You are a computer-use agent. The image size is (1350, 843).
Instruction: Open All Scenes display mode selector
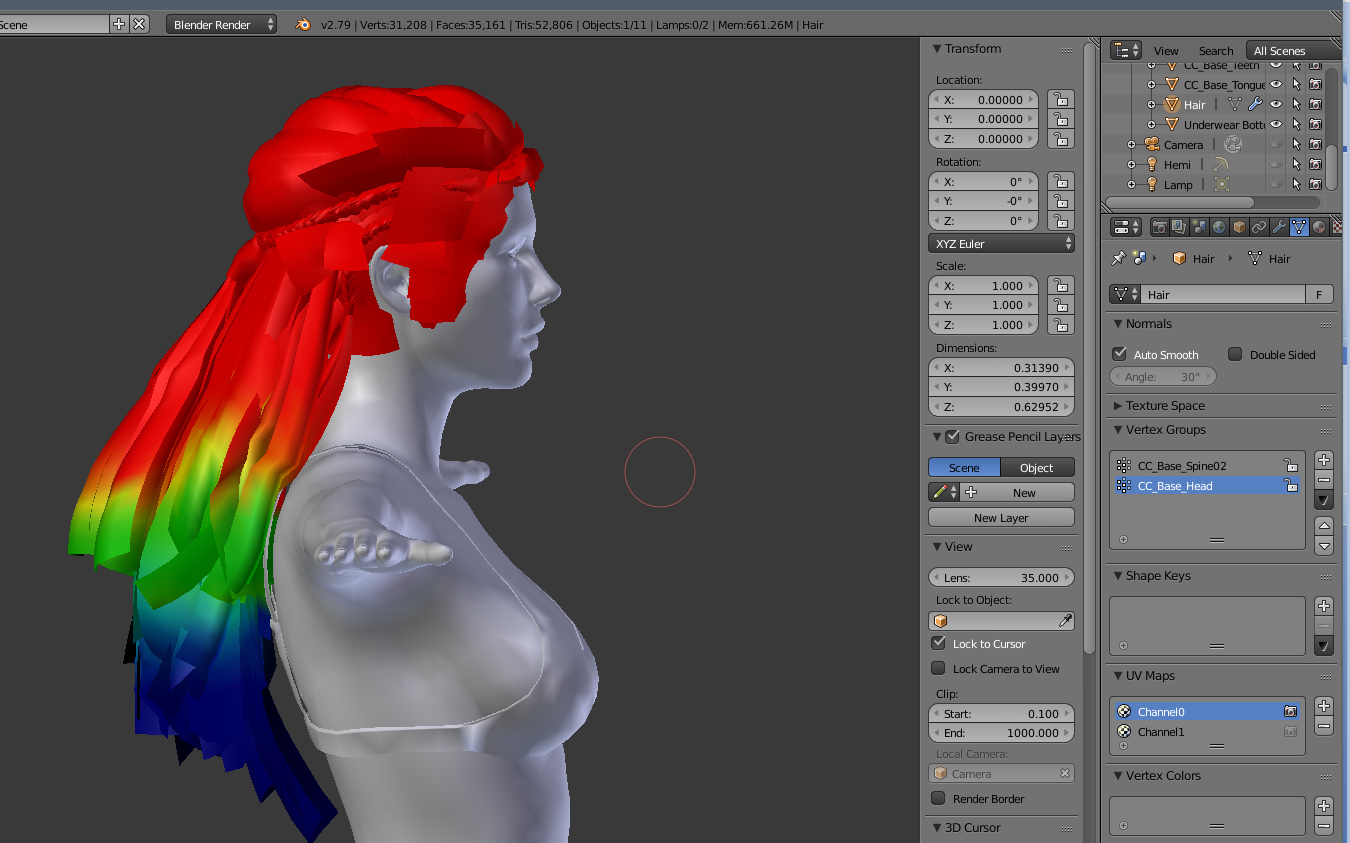click(1292, 50)
